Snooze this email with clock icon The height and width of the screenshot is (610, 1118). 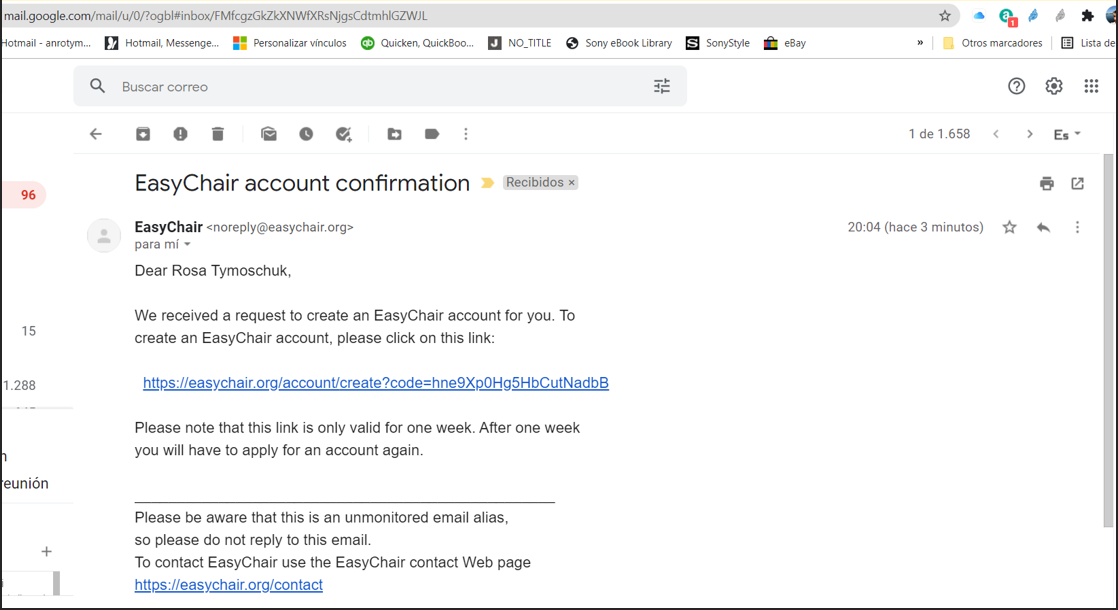306,134
